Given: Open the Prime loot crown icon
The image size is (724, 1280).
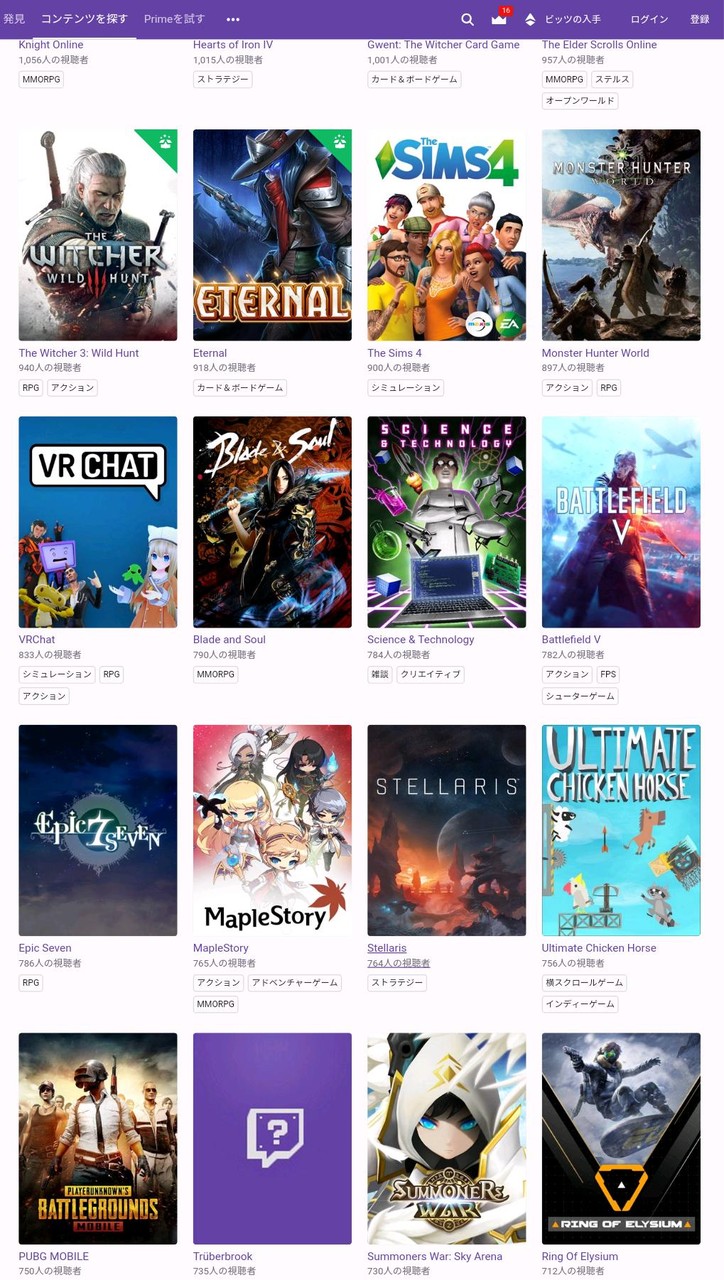Looking at the screenshot, I should coord(499,19).
